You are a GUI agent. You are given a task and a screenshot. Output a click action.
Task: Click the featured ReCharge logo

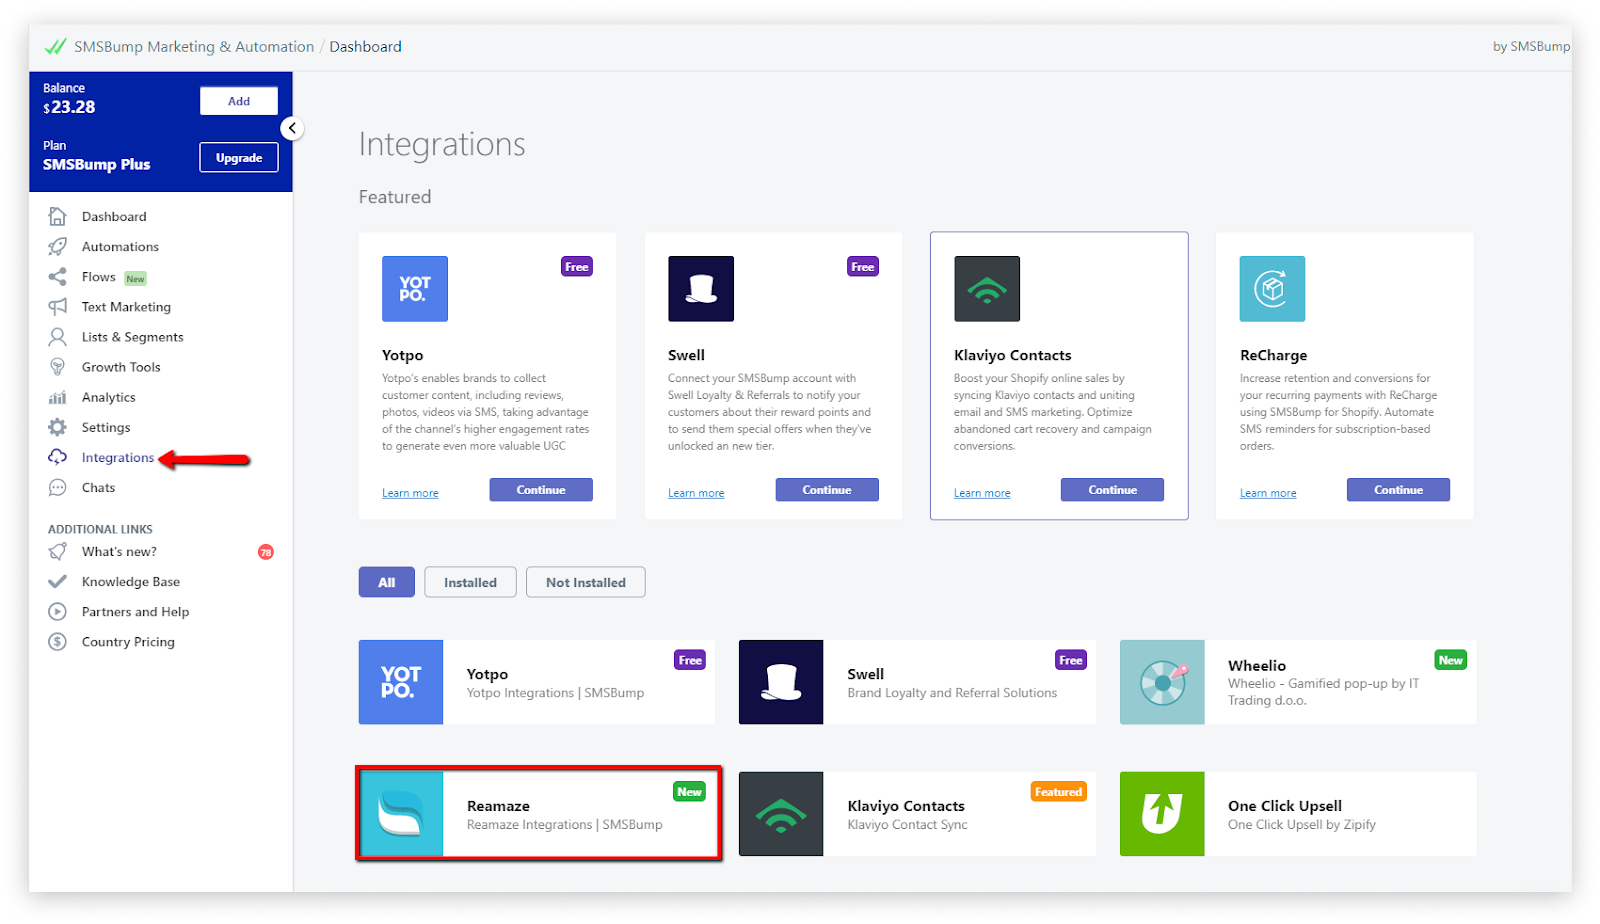1272,288
